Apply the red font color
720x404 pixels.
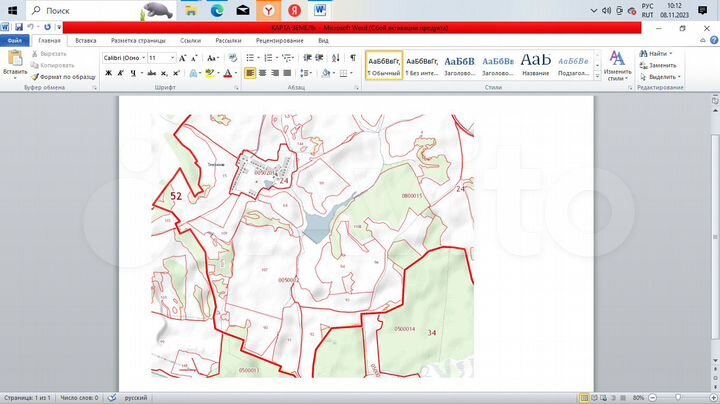click(x=228, y=73)
